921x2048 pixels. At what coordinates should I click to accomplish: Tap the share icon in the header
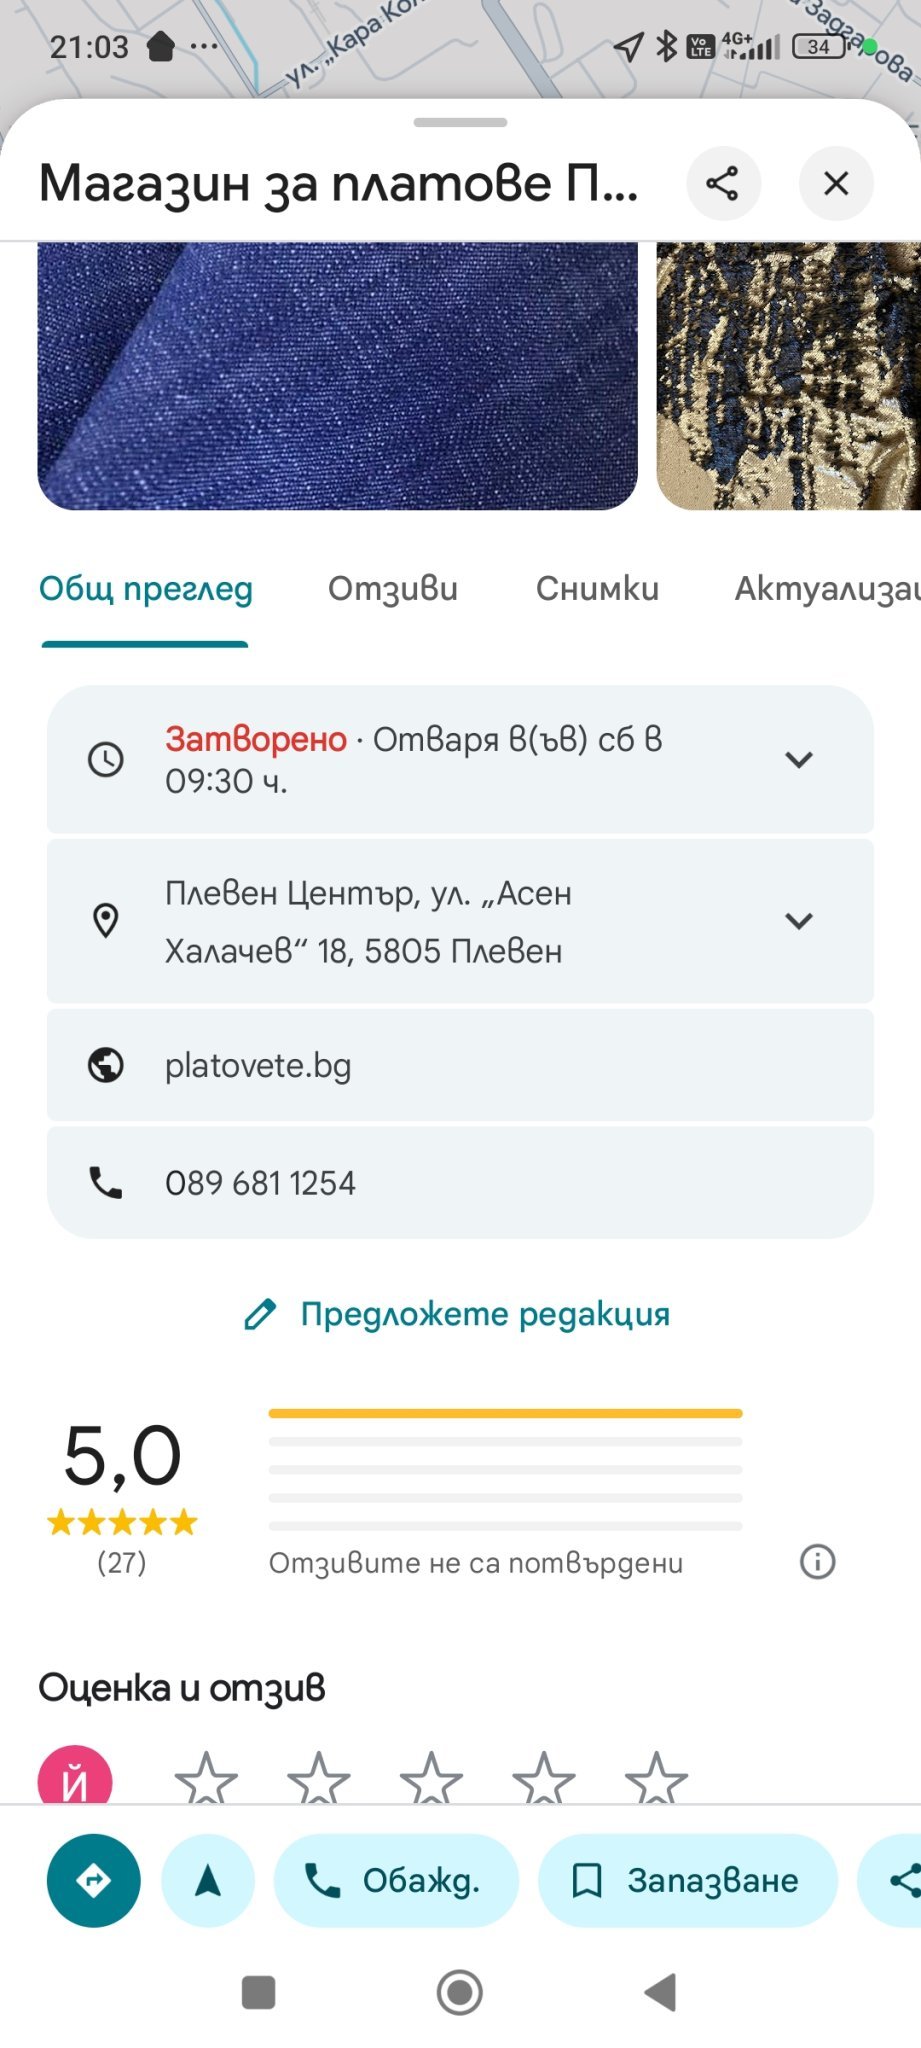click(723, 183)
